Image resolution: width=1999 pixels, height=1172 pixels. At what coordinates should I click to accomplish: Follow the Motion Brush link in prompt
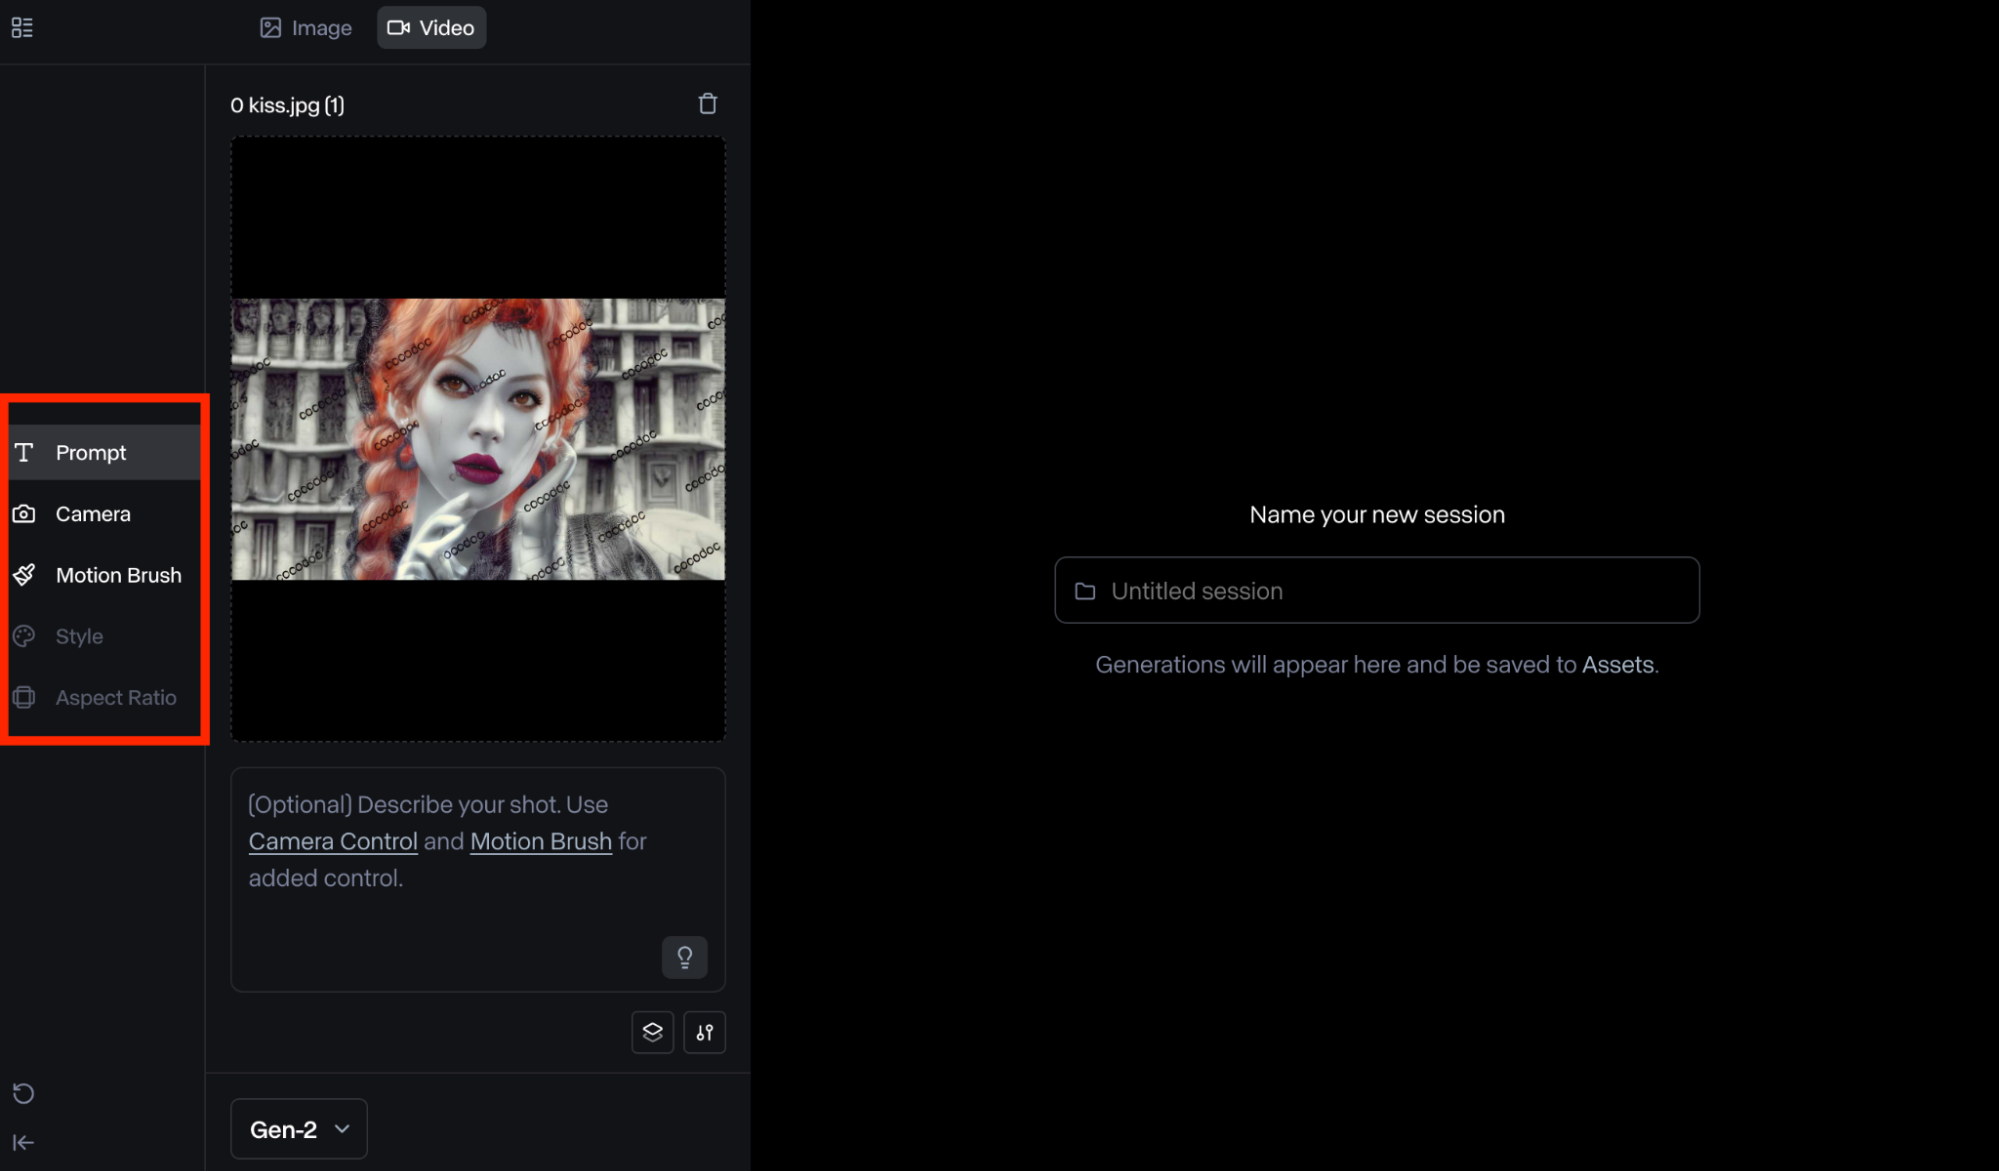tap(541, 841)
